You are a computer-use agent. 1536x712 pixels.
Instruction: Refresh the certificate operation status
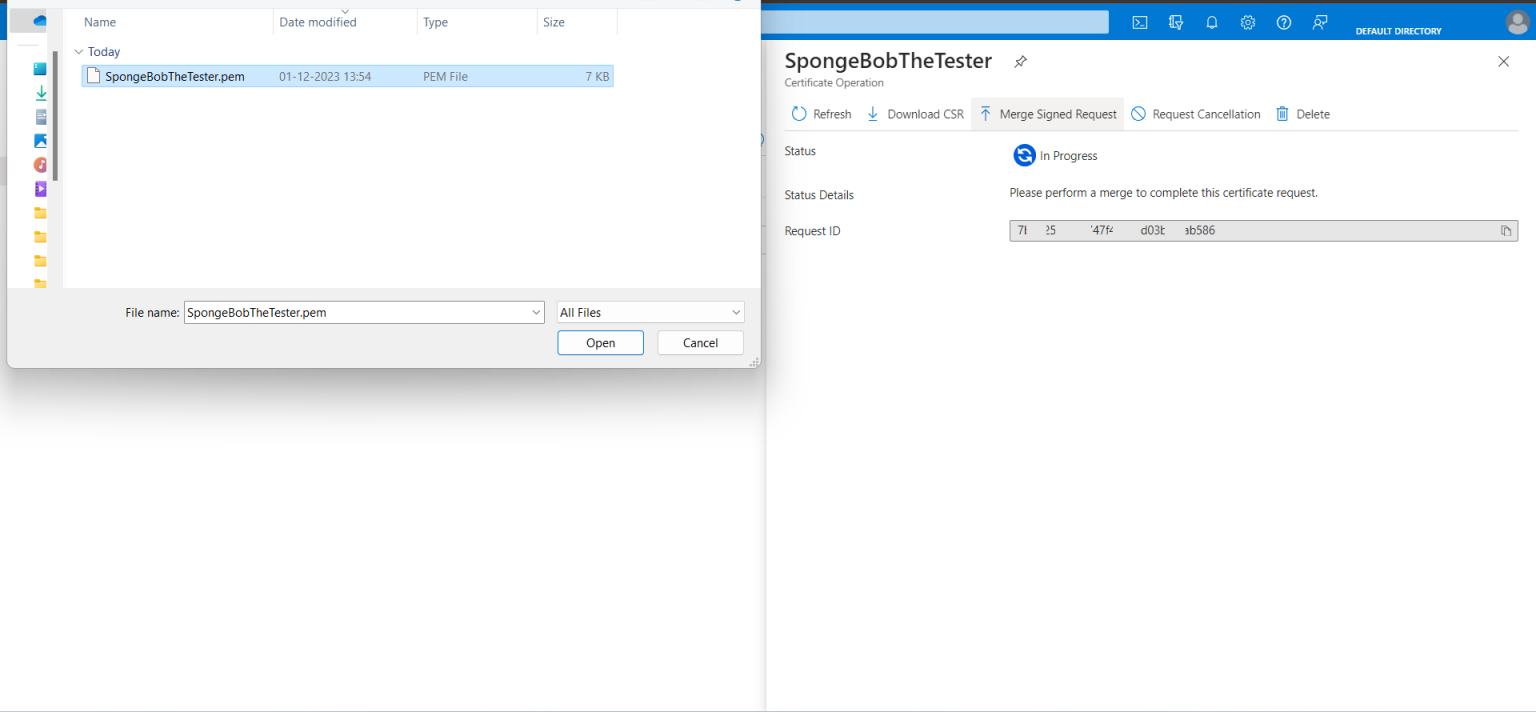[821, 114]
